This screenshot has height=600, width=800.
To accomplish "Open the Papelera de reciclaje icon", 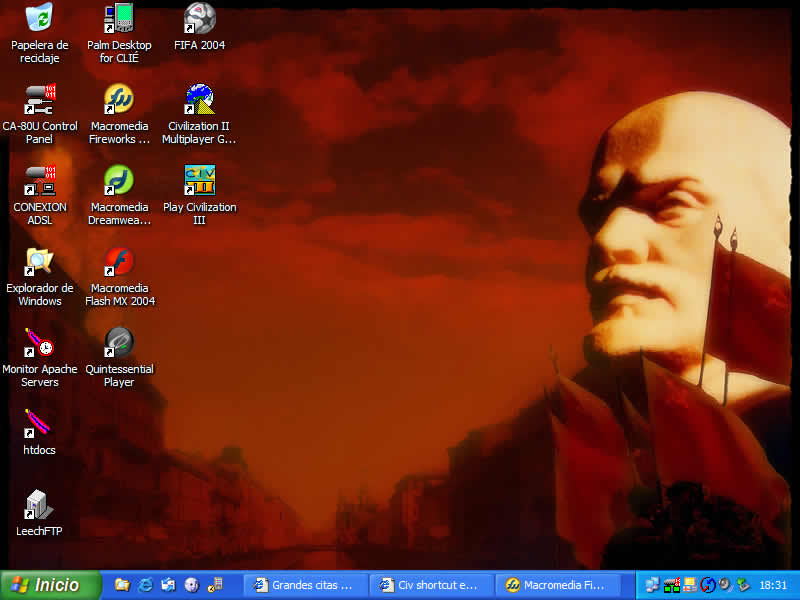I will click(x=39, y=19).
